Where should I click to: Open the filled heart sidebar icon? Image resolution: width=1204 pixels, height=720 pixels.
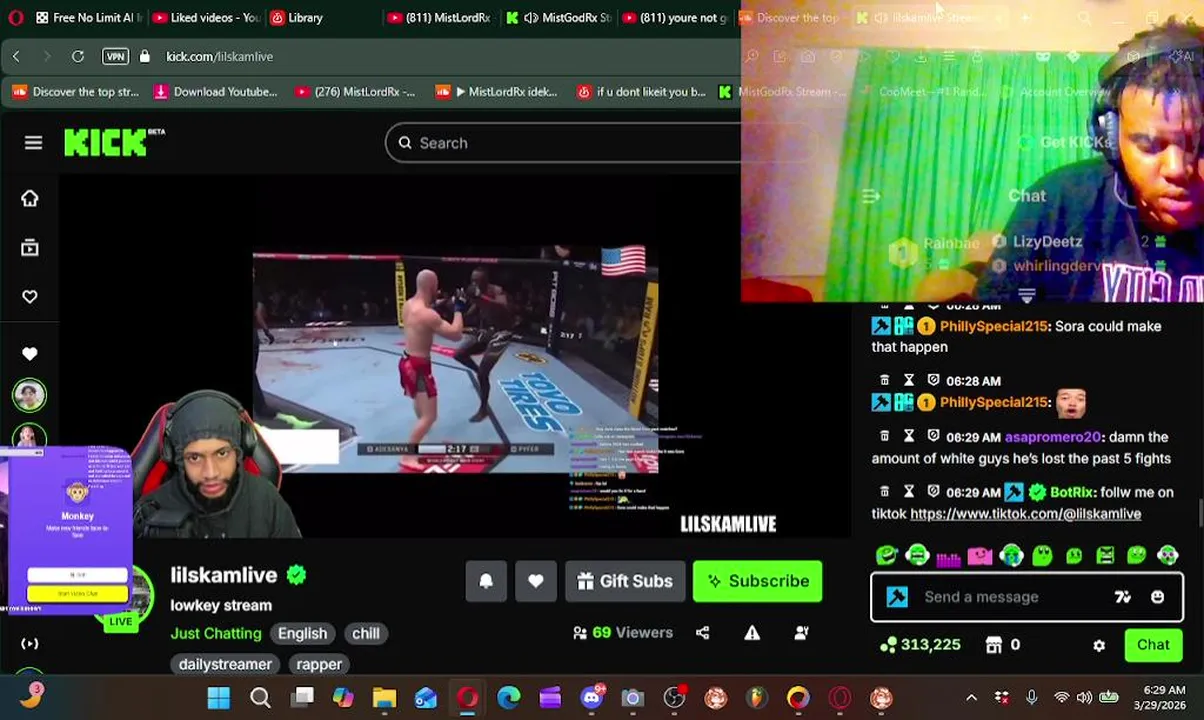[29, 353]
